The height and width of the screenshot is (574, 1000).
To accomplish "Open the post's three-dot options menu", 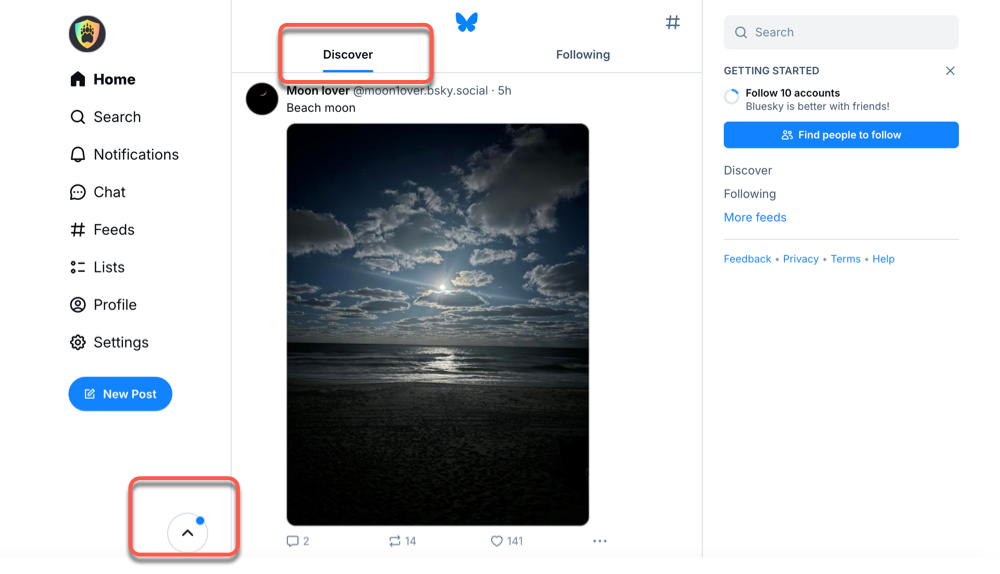I will pos(599,541).
